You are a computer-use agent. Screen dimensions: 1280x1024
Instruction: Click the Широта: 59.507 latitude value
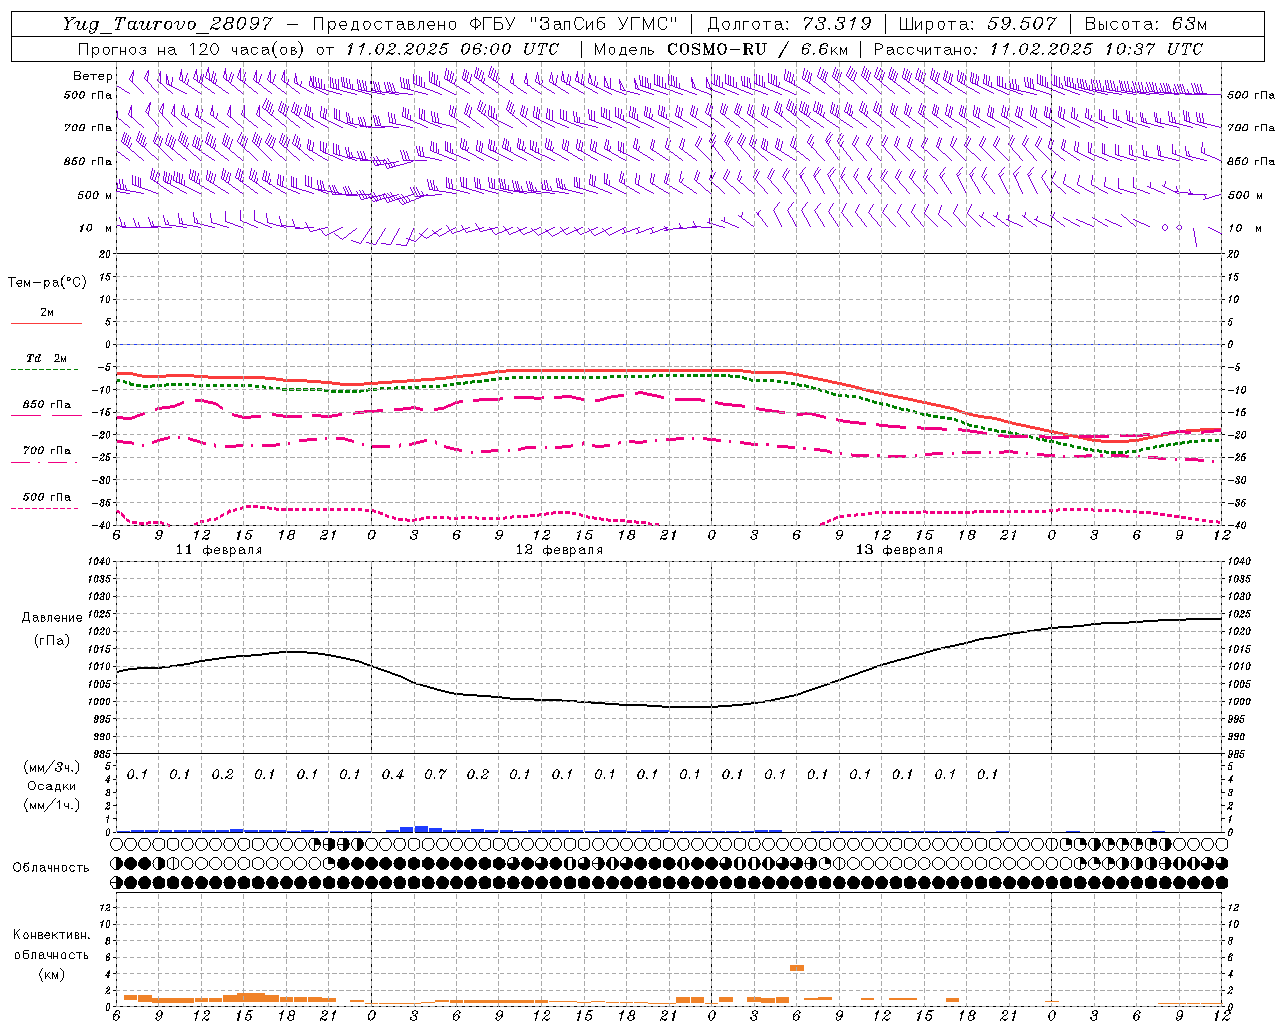pos(977,24)
